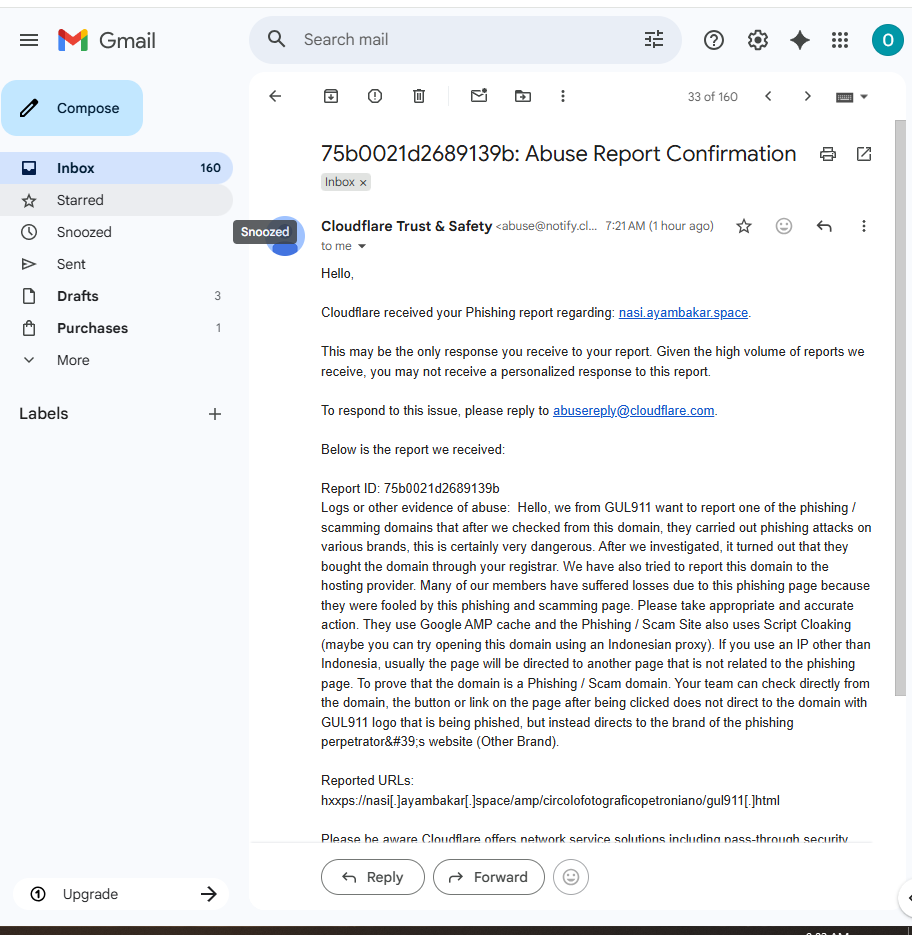Viewport: 912px width, 935px height.
Task: Report this email as spam
Action: click(375, 96)
